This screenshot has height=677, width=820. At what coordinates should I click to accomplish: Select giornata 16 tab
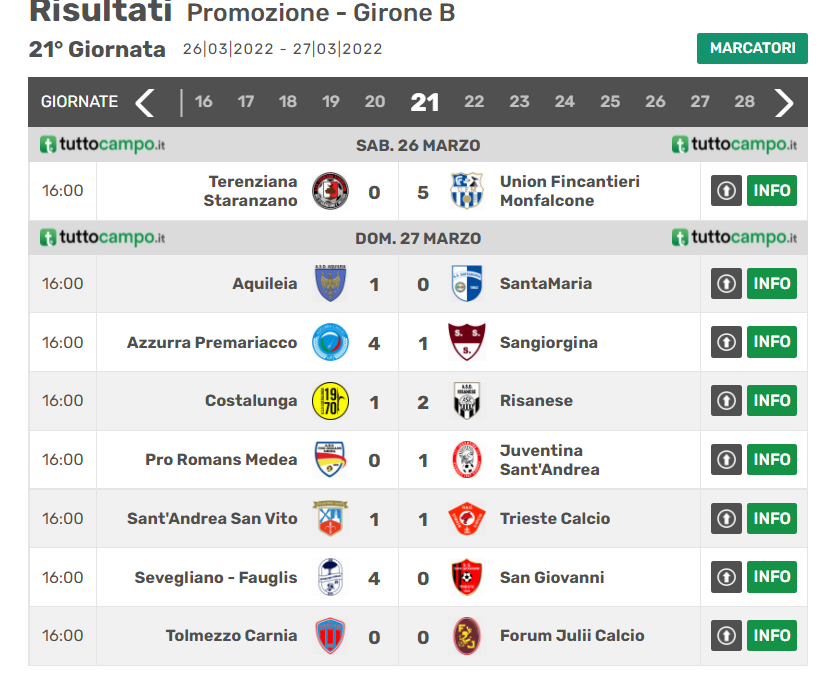coord(204,102)
